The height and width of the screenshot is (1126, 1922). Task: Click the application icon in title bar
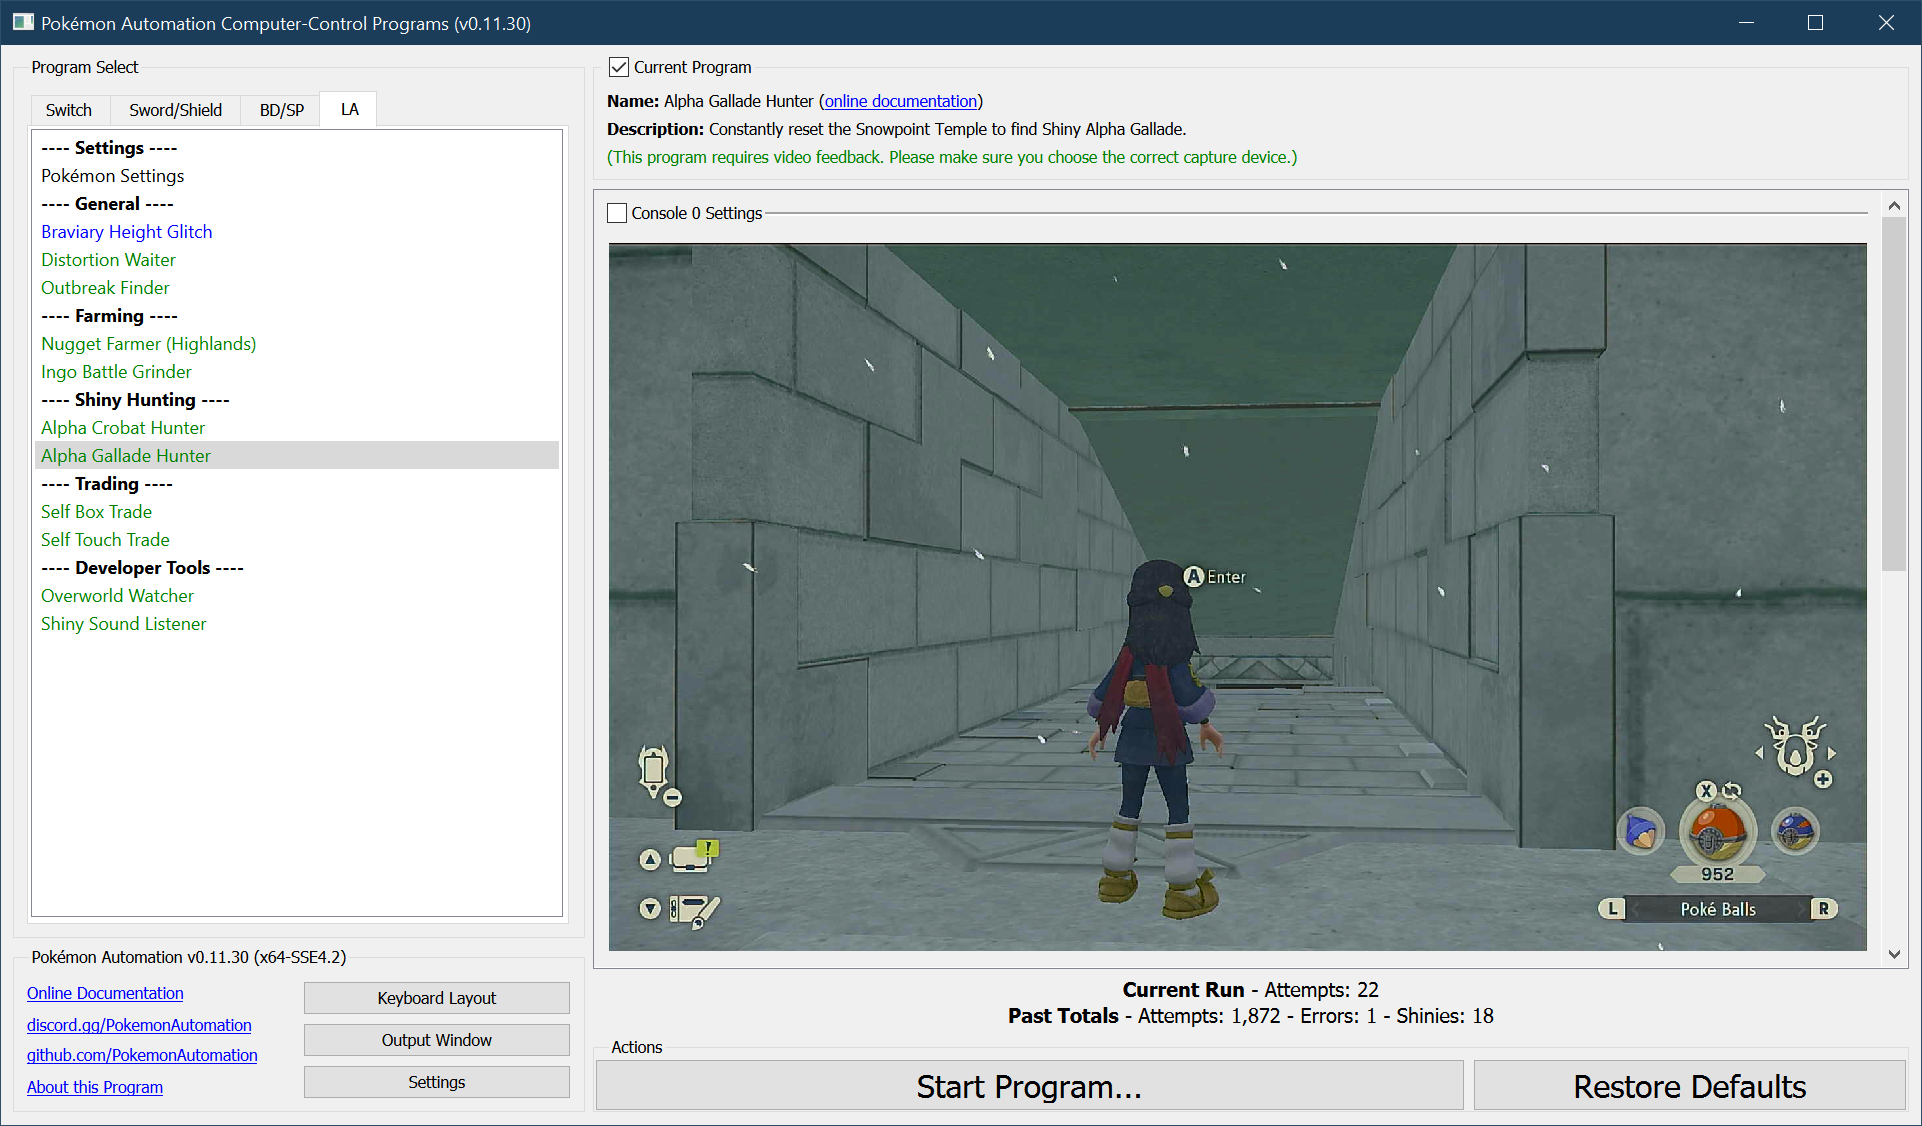tap(23, 22)
